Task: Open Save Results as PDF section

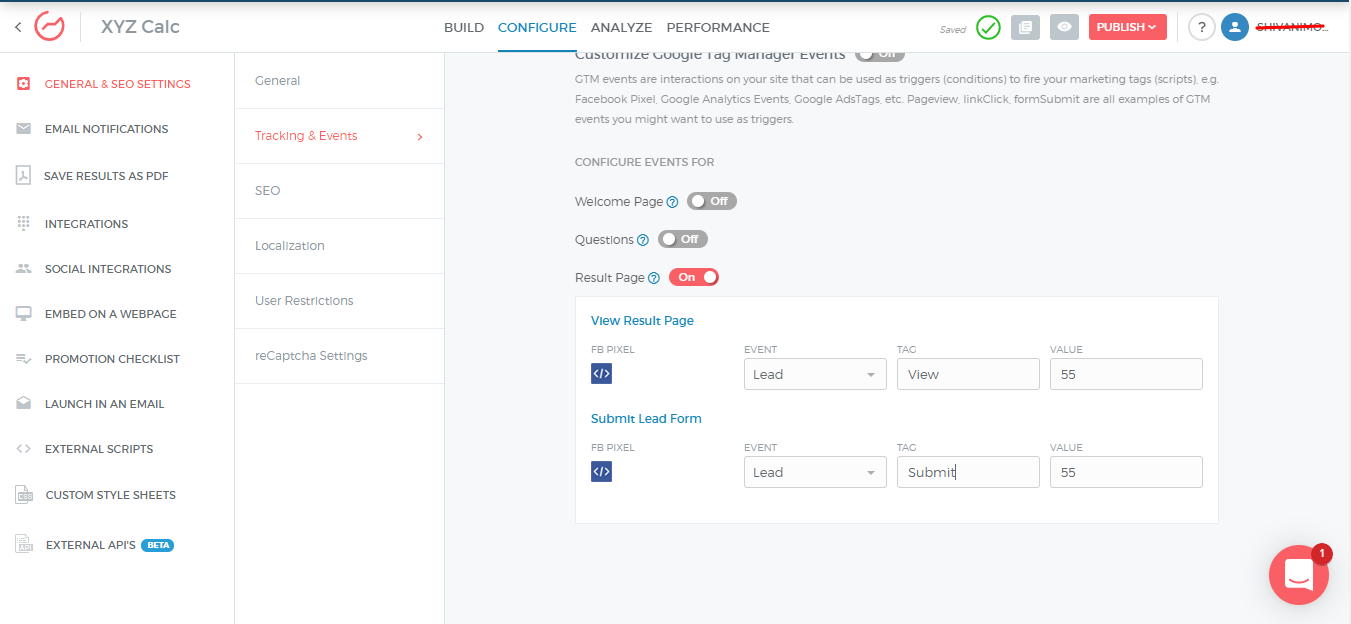Action: coord(106,176)
